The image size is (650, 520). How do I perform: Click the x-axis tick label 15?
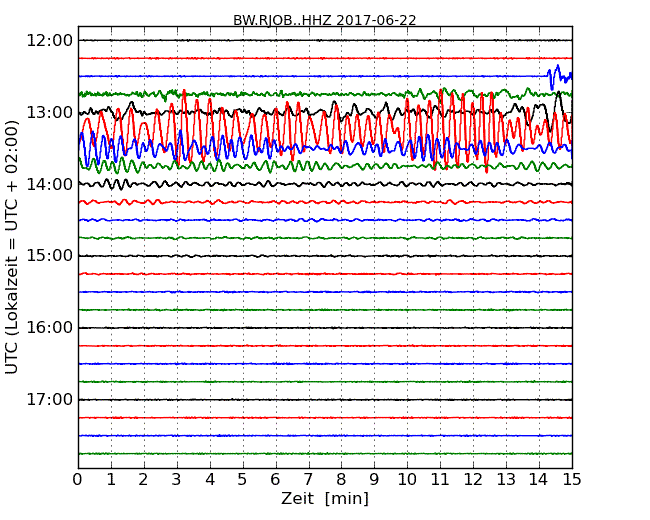[x=572, y=480]
